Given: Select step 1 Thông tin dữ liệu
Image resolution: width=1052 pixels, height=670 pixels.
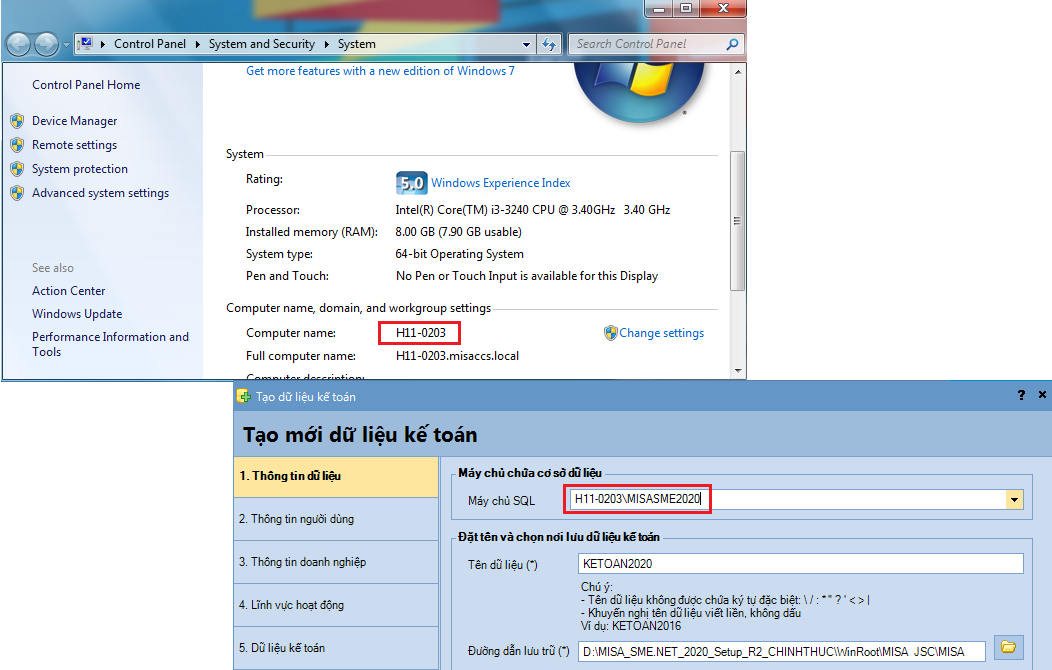Looking at the screenshot, I should [336, 476].
